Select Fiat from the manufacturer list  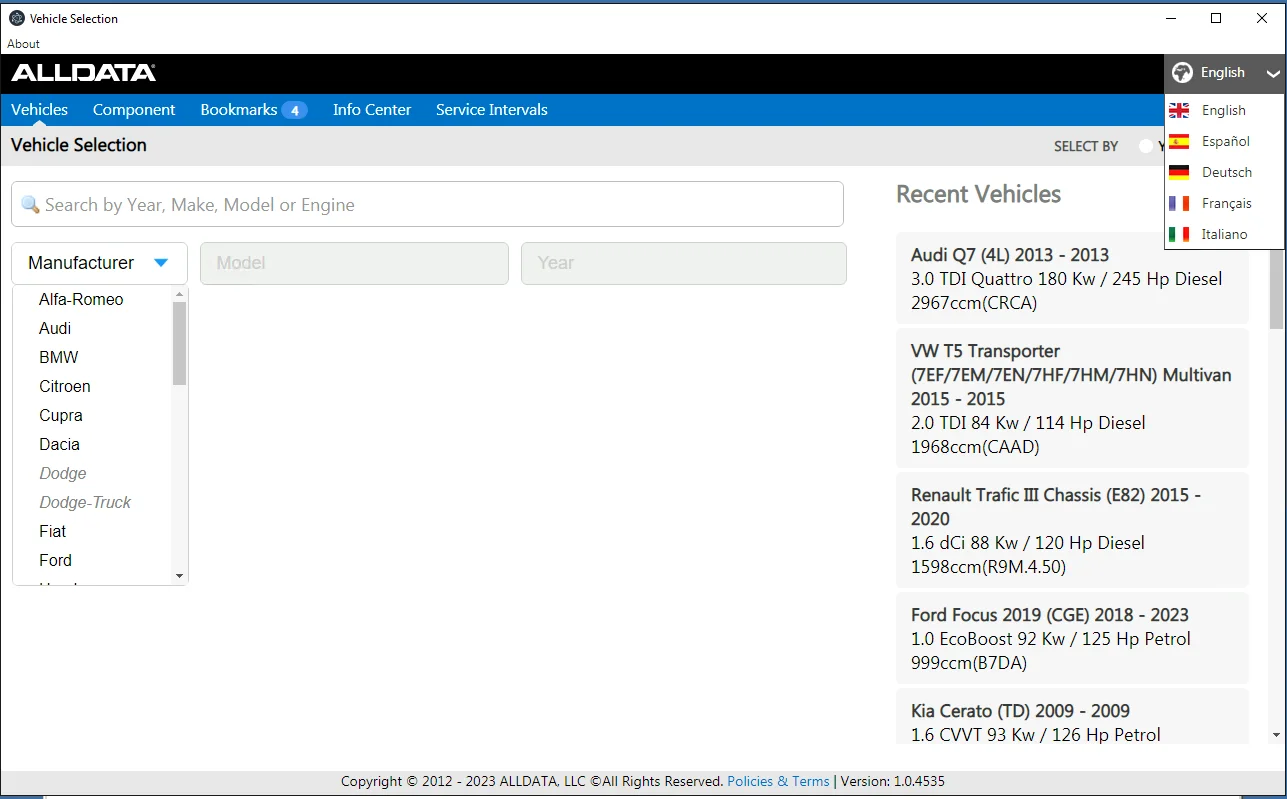tap(53, 531)
